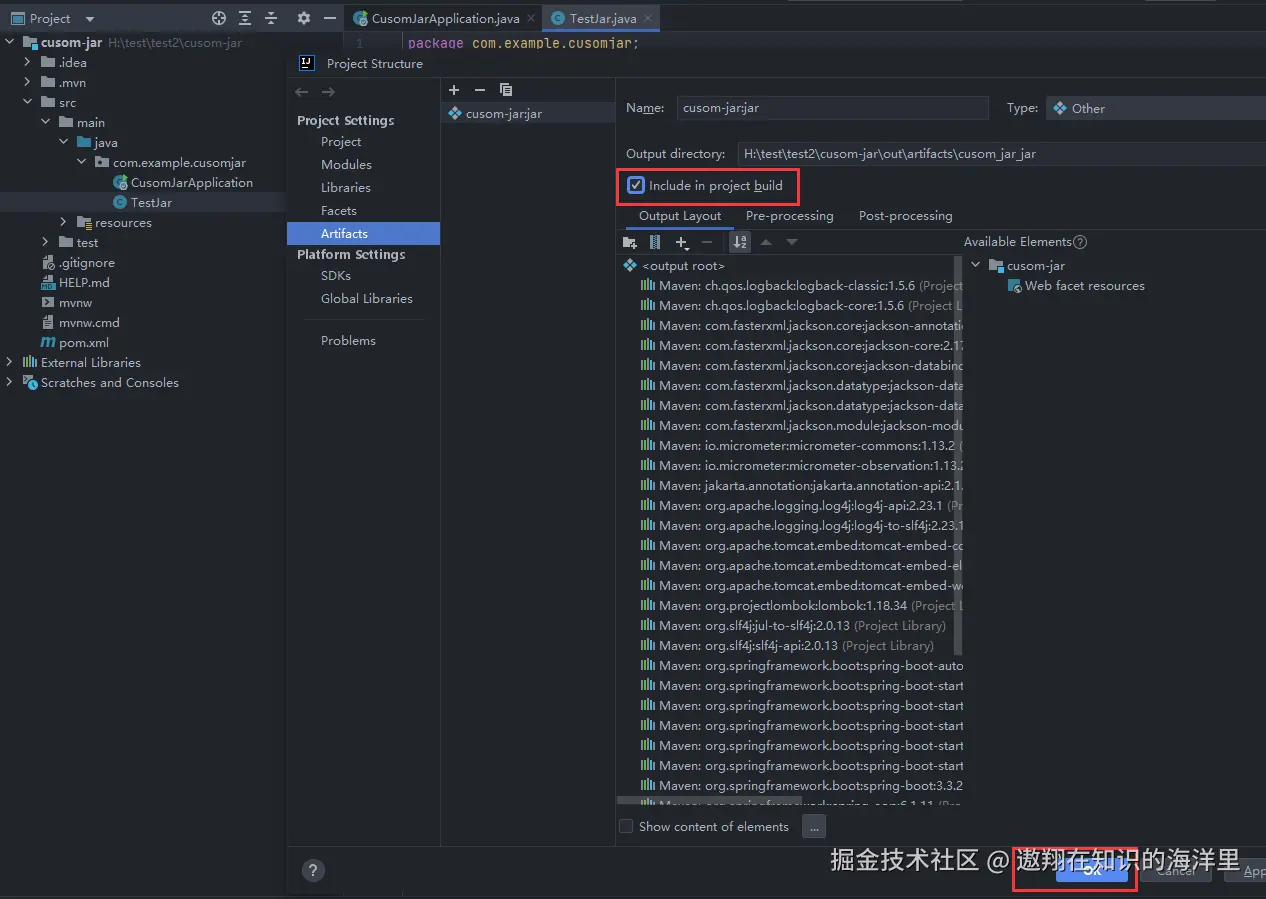
Task: Collapse the src folder
Action: tap(28, 103)
